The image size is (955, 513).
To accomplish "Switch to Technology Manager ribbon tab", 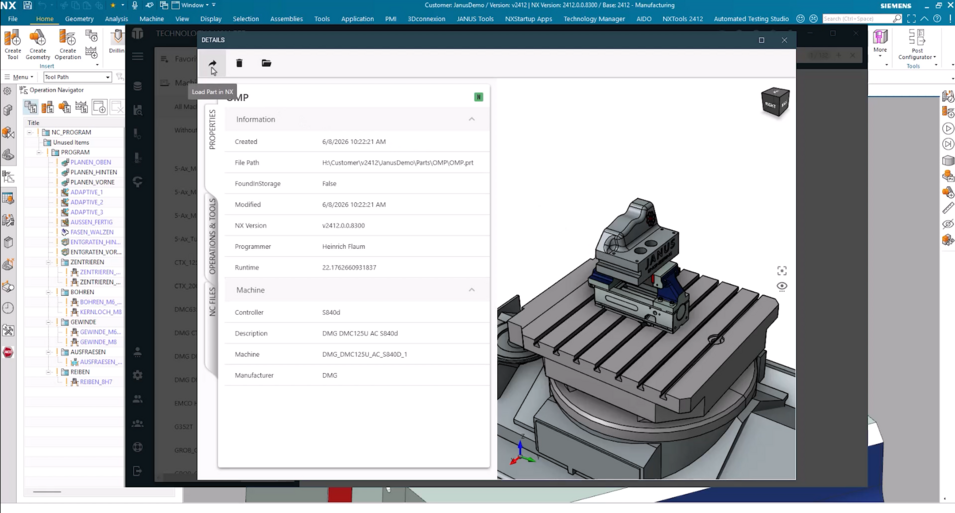I will click(594, 19).
